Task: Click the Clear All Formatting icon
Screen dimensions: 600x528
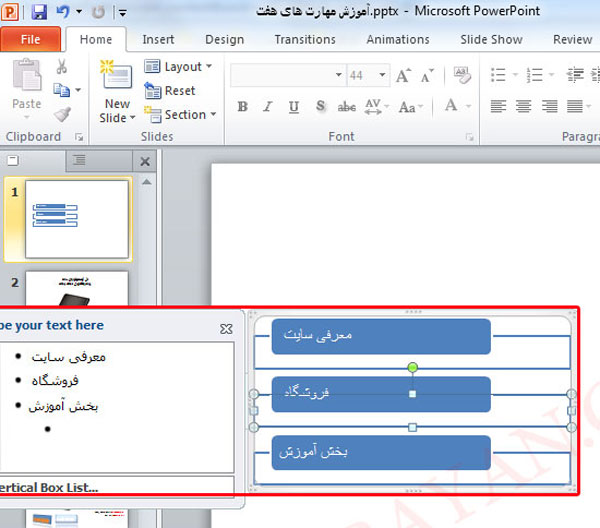Action: pyautogui.click(x=462, y=76)
